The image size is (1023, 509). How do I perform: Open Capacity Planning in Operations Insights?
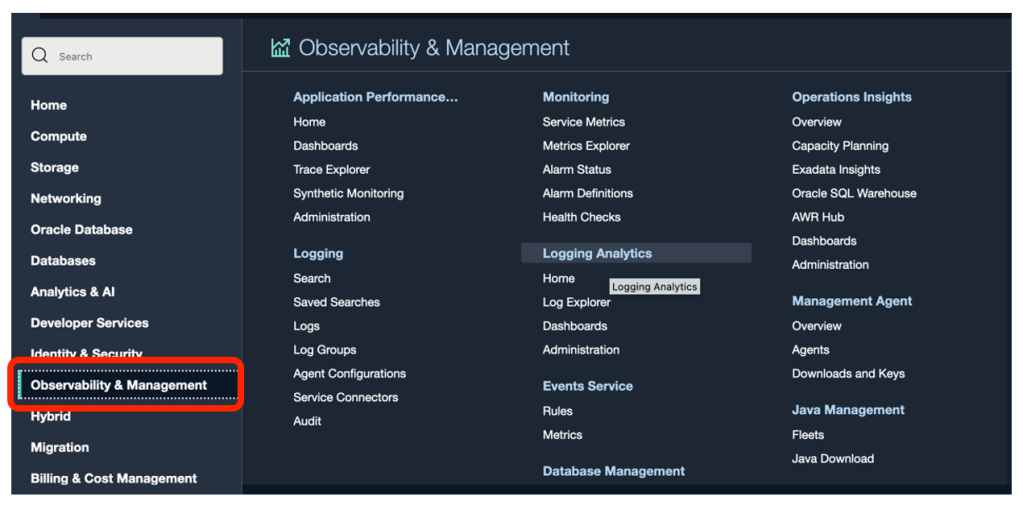(x=840, y=146)
